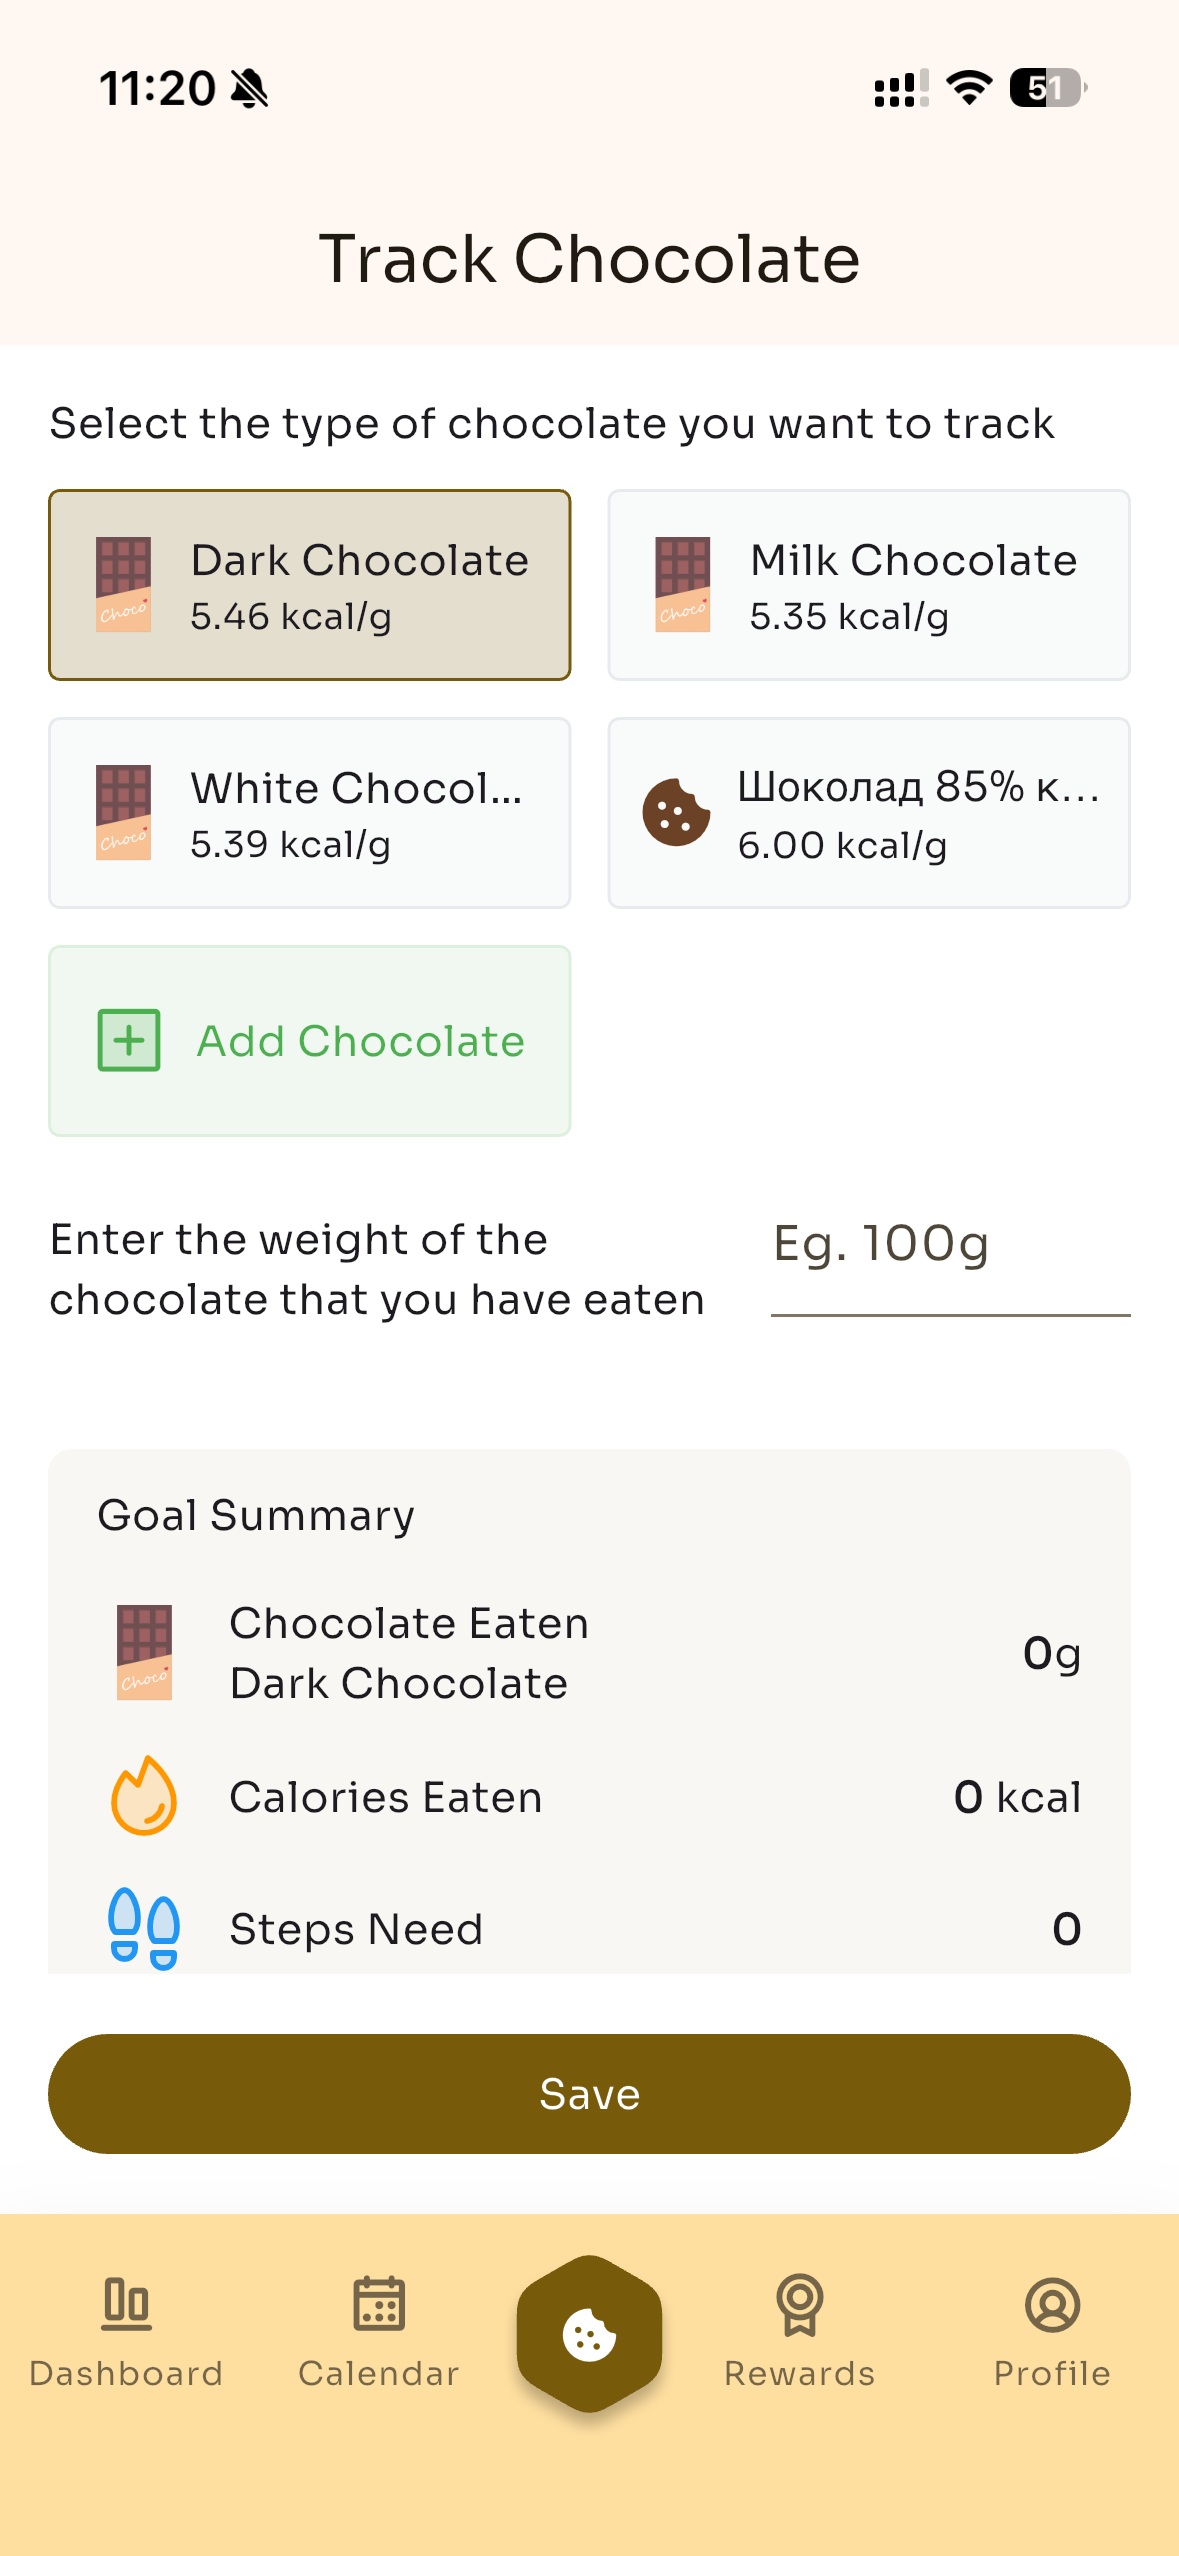
Task: Click the Add Chocolate text label
Action: click(x=361, y=1041)
